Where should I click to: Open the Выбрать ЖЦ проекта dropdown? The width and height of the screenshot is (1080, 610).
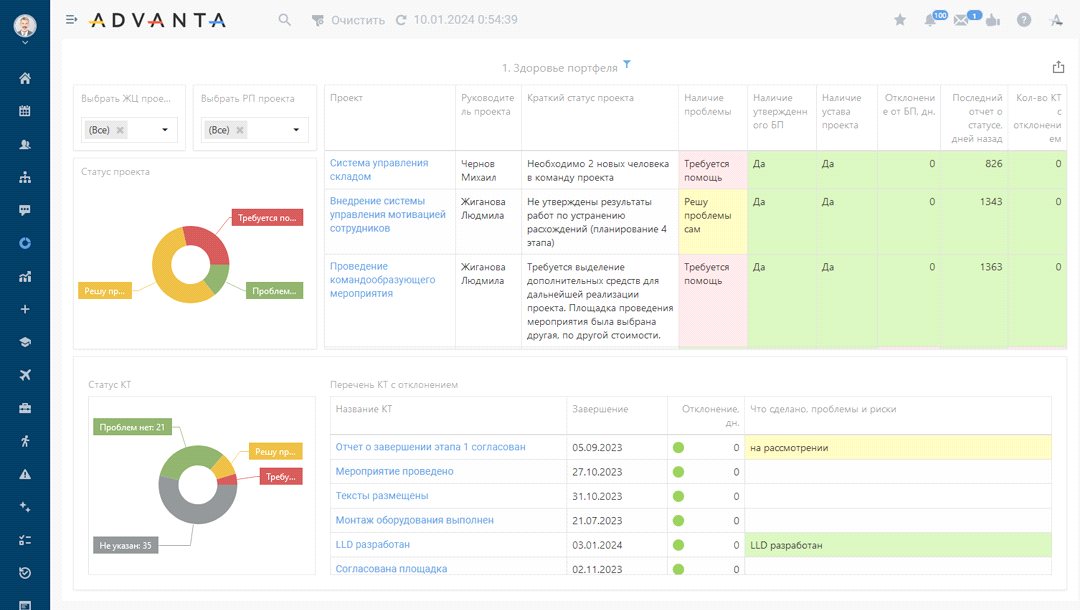(164, 130)
